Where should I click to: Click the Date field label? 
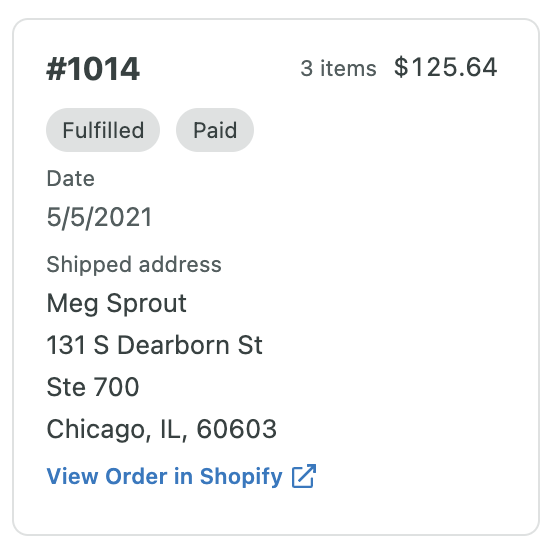click(71, 178)
